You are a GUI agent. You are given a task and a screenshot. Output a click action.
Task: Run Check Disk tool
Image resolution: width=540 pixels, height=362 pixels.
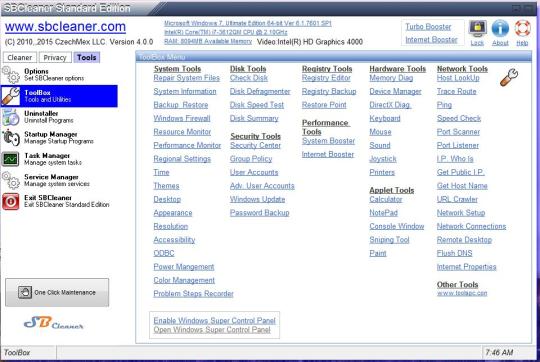[249, 78]
